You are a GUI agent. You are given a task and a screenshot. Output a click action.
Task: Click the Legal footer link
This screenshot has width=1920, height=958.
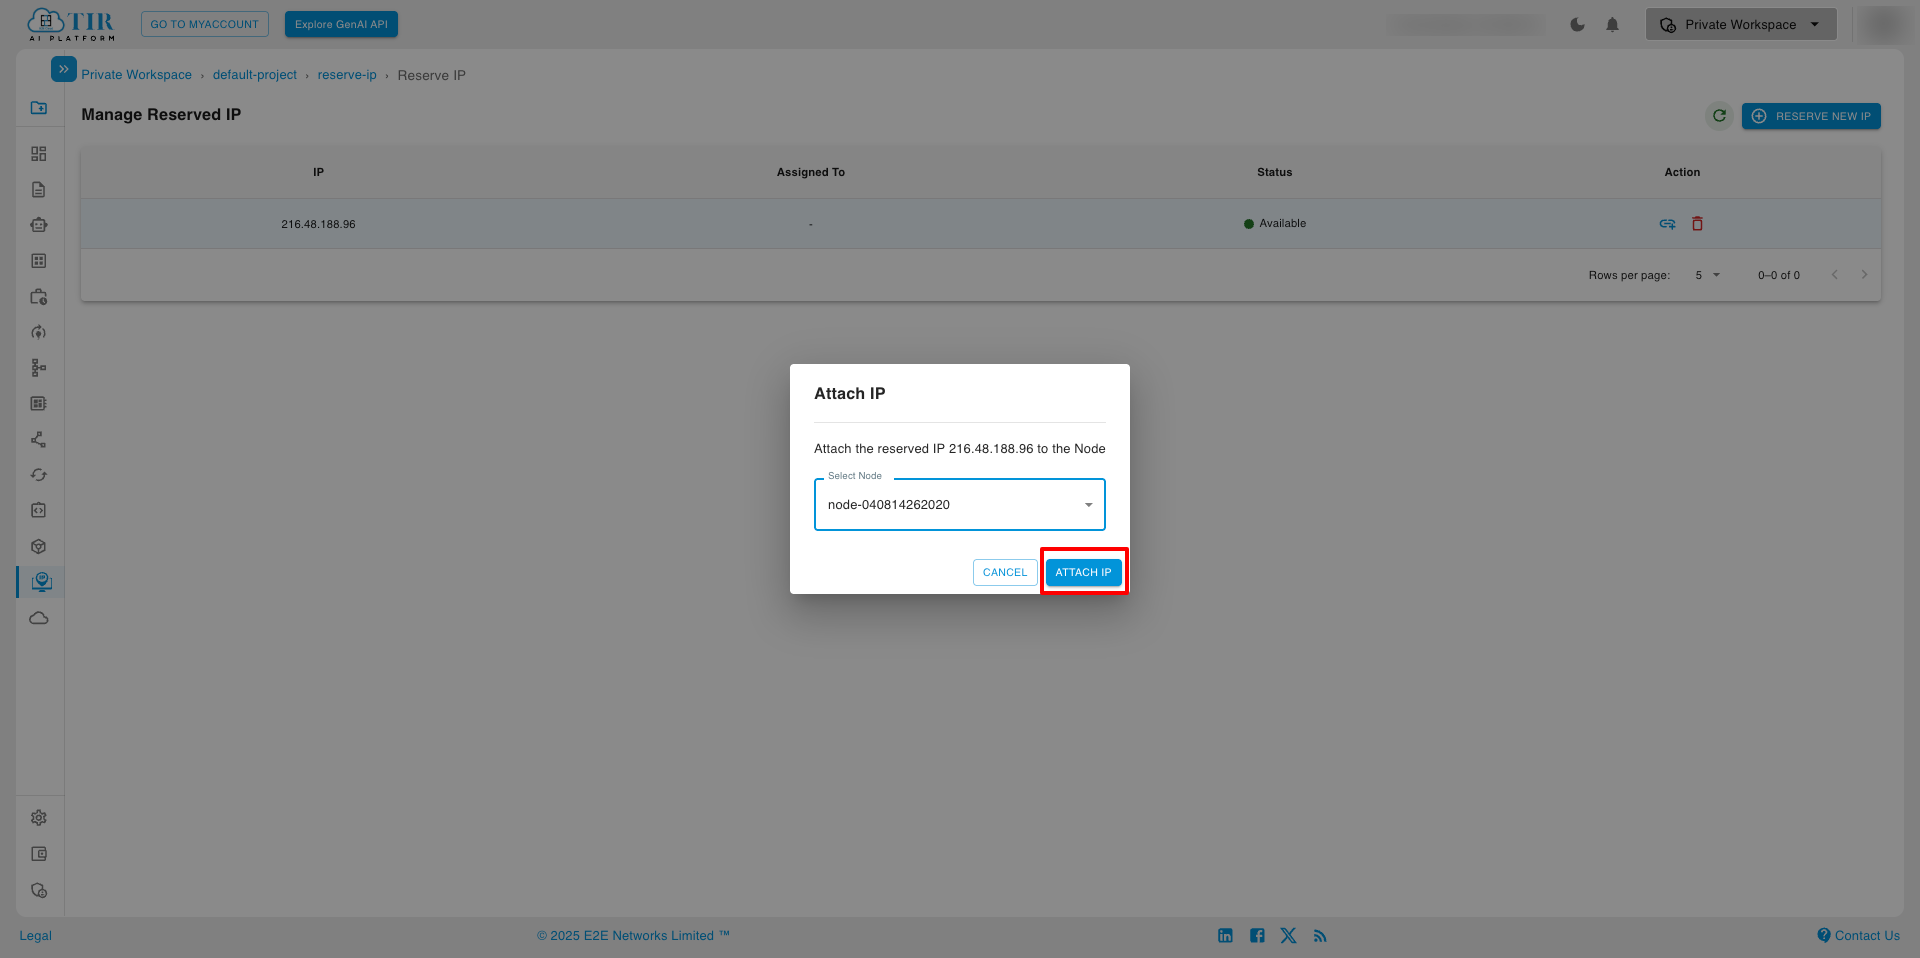coord(35,936)
